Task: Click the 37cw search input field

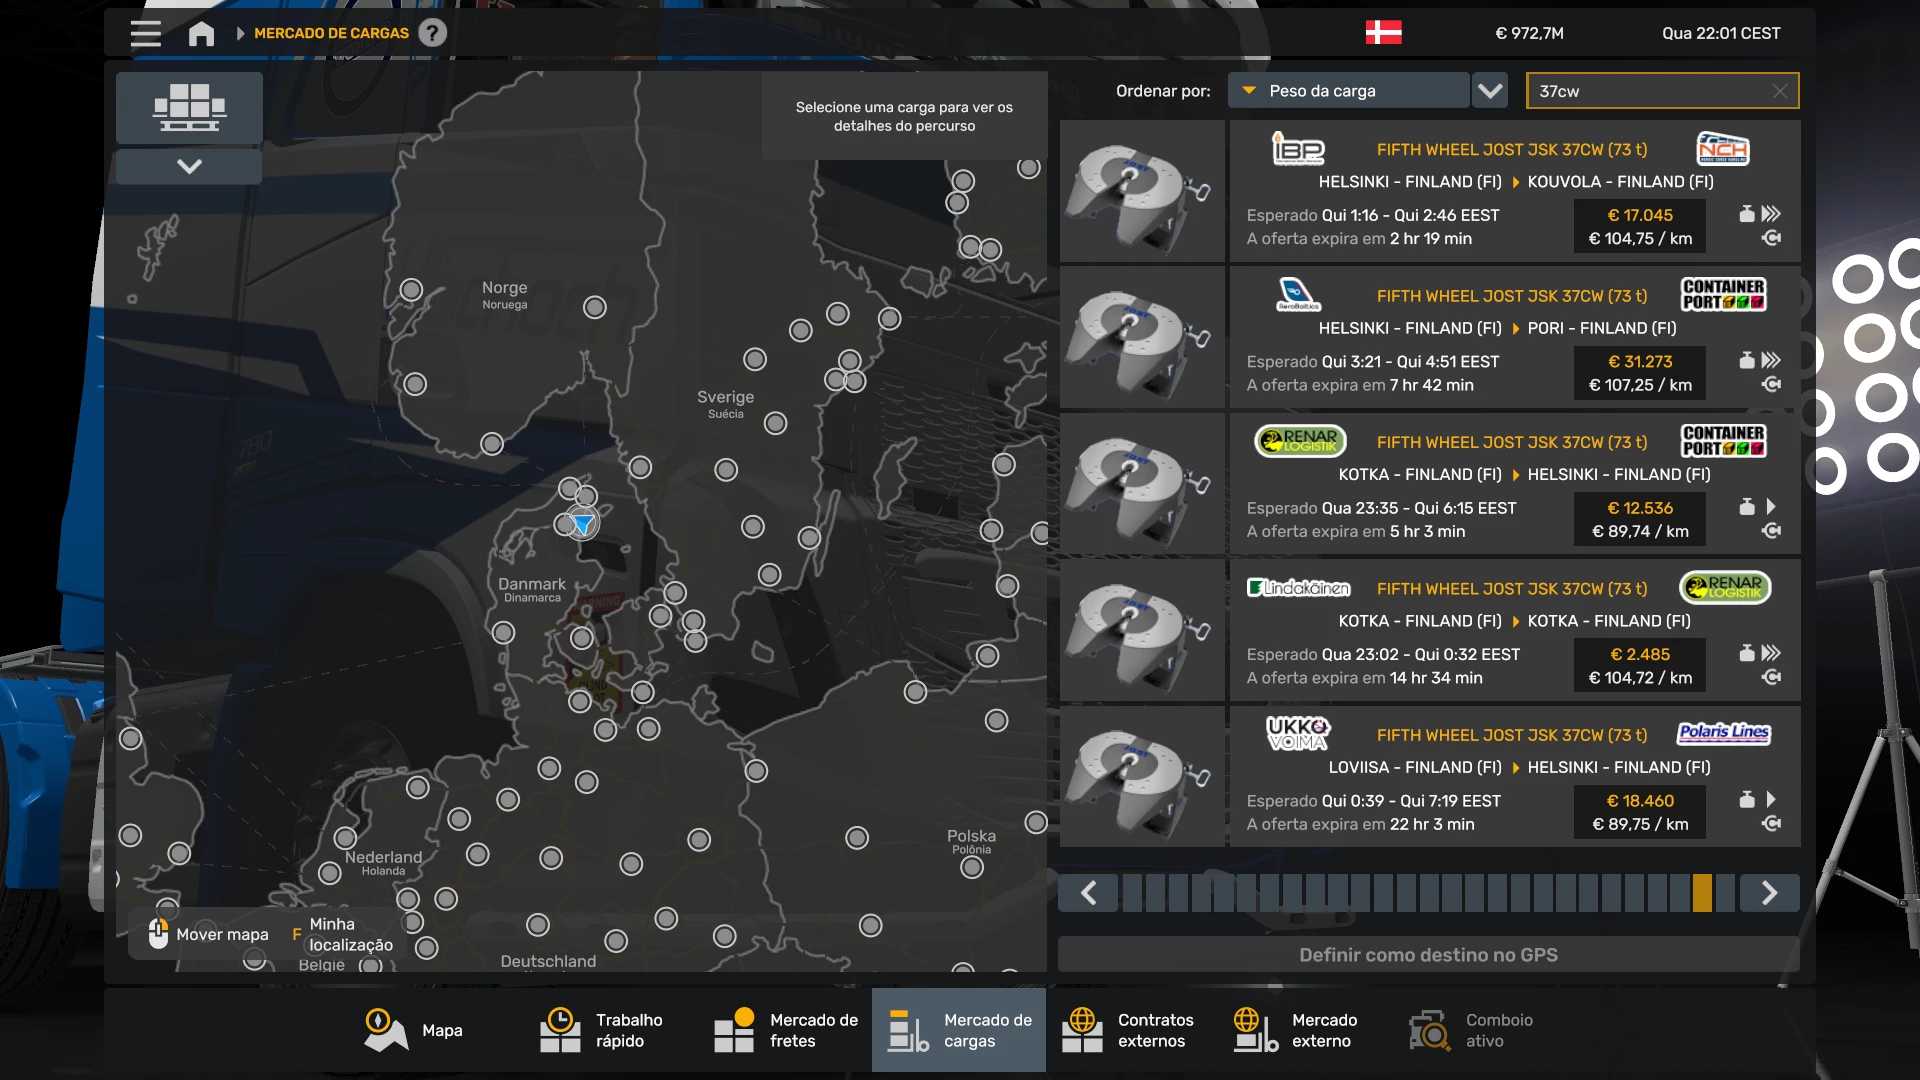Action: (x=1650, y=91)
